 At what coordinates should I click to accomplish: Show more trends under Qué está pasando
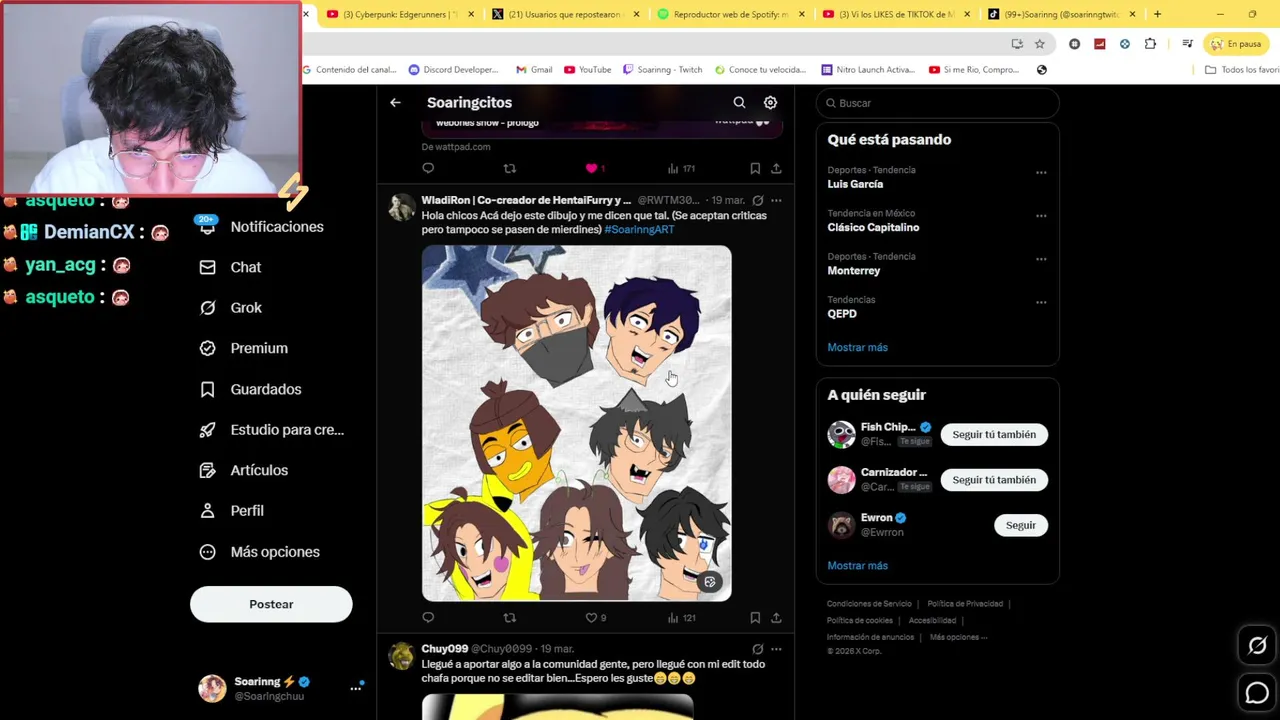pos(857,347)
